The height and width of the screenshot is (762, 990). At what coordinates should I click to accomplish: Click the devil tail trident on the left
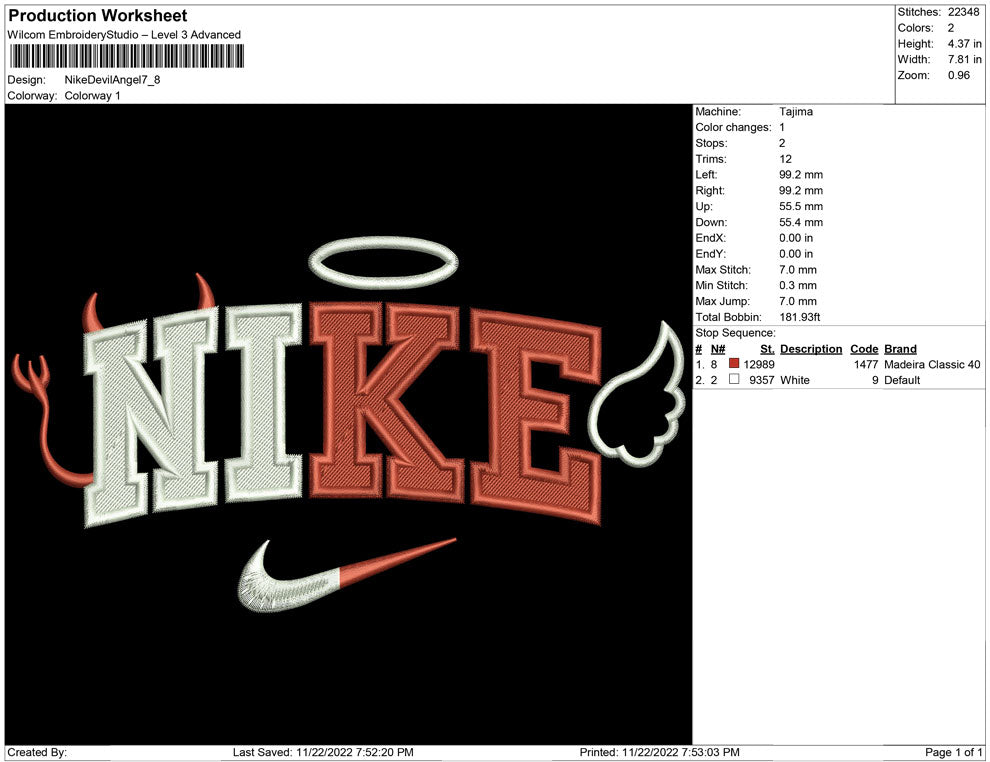pos(32,374)
